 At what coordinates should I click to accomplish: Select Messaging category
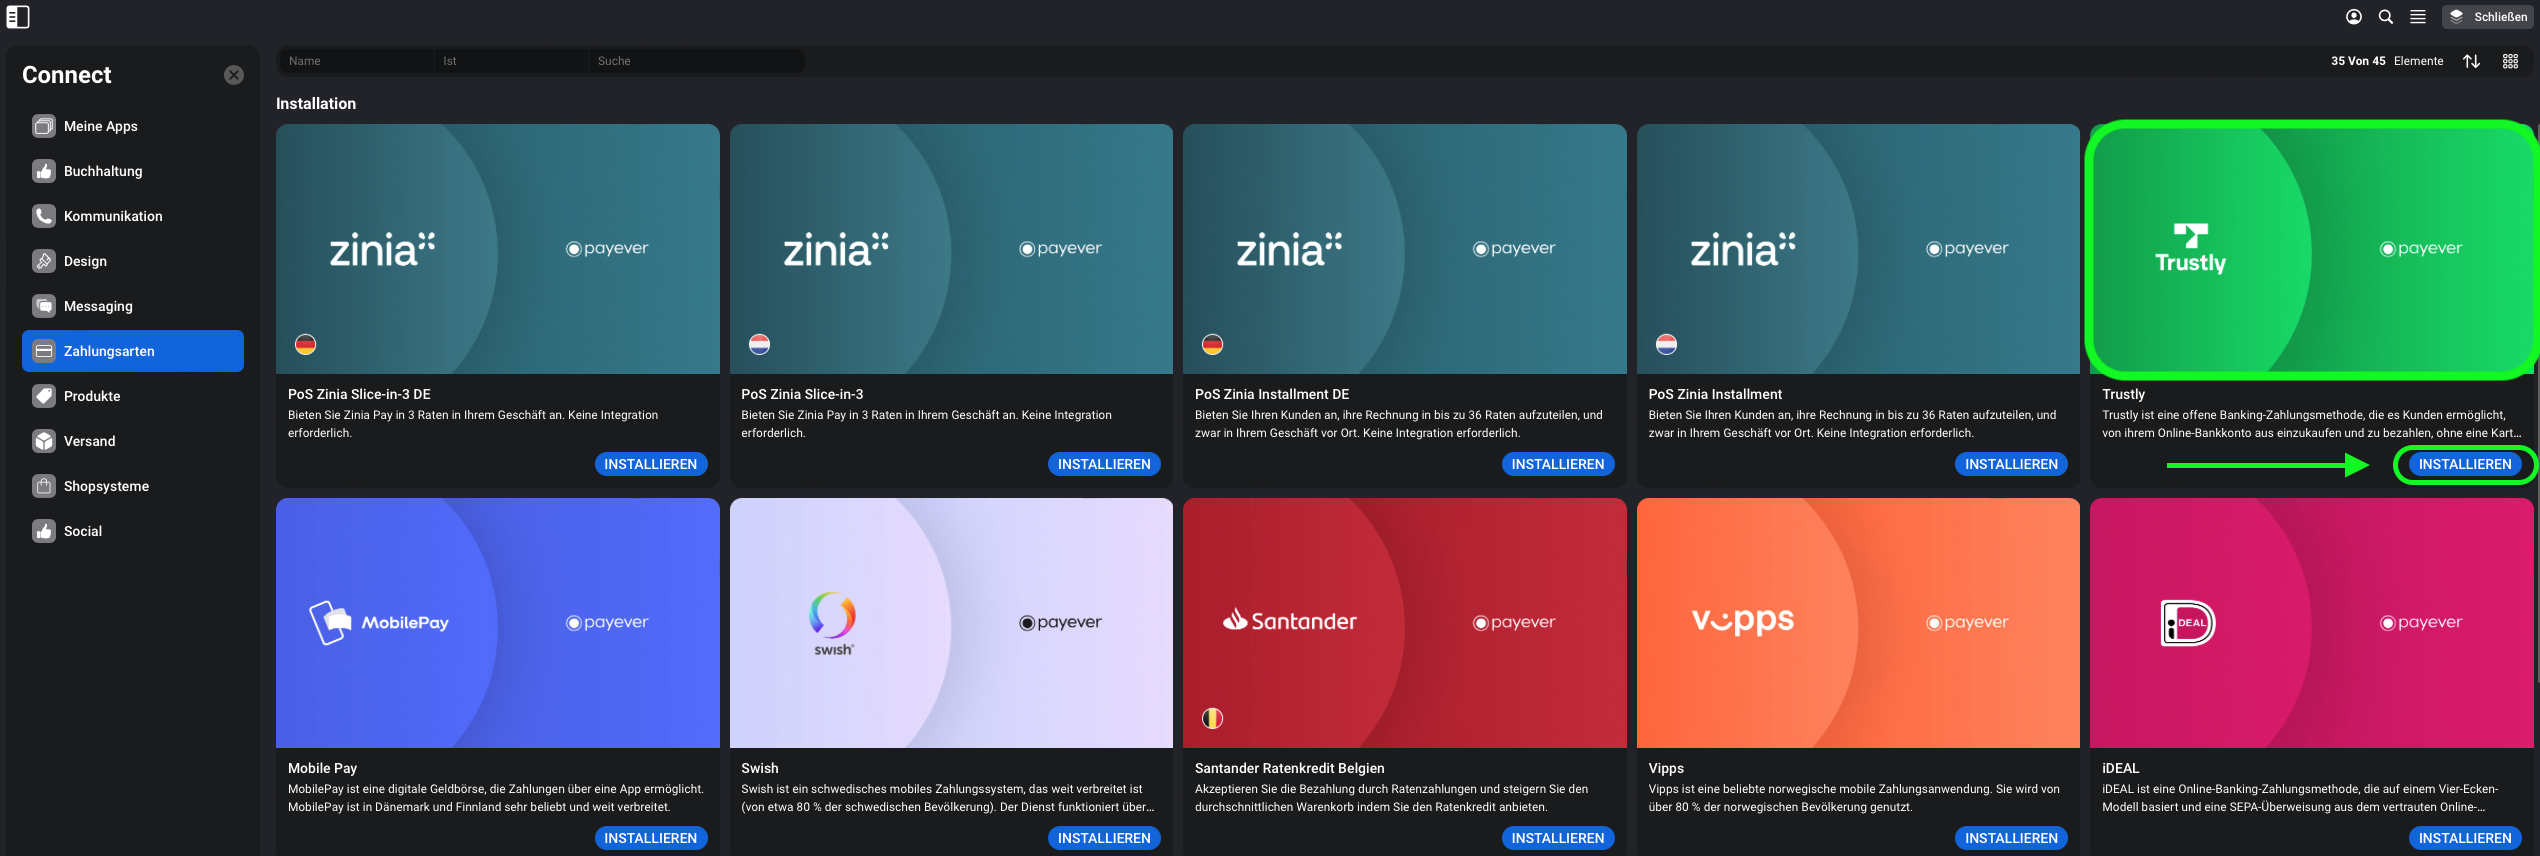(x=133, y=306)
